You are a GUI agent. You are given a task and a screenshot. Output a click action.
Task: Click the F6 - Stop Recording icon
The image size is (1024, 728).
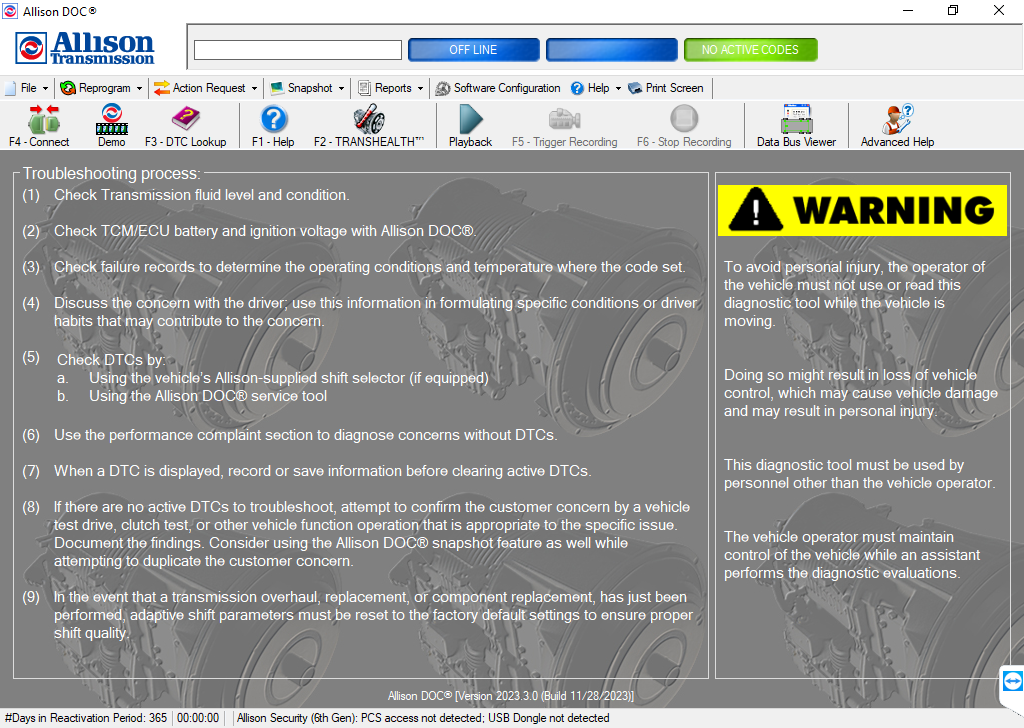683,124
